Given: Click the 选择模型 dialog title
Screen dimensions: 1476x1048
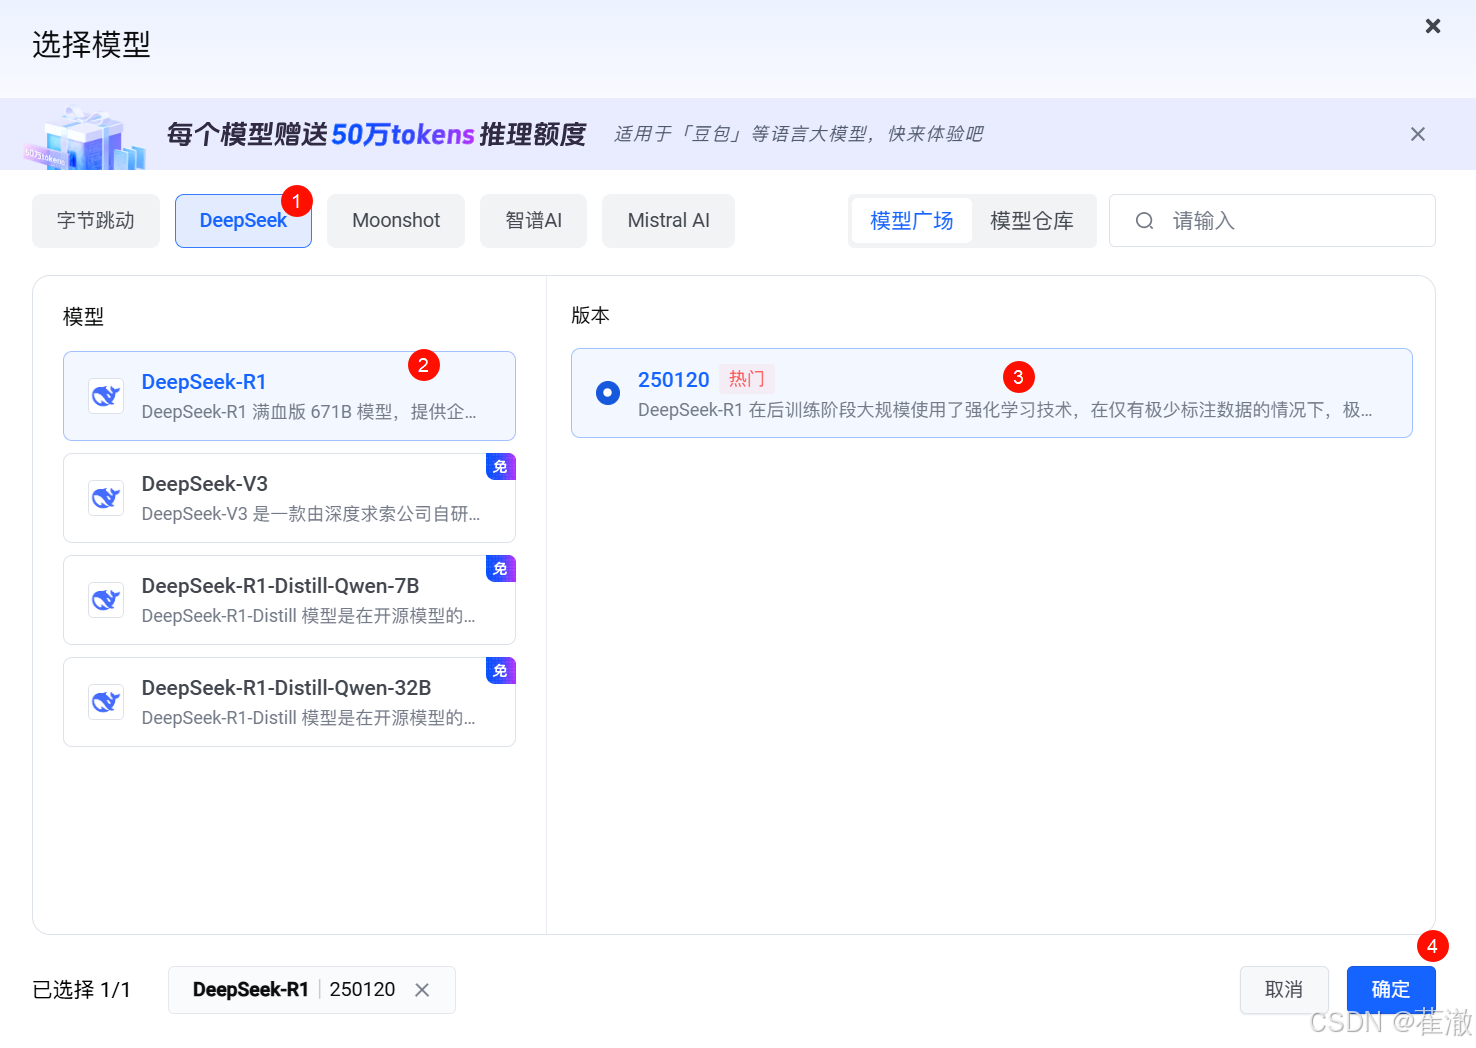Looking at the screenshot, I should pyautogui.click(x=91, y=44).
